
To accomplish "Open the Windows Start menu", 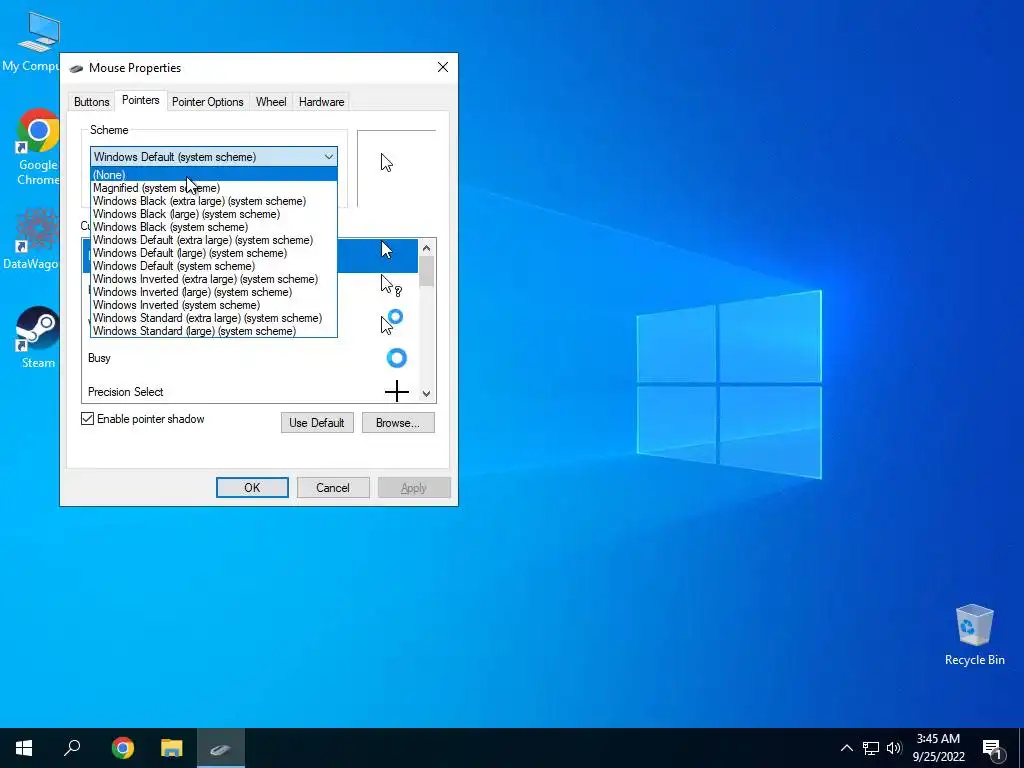I will coord(24,748).
